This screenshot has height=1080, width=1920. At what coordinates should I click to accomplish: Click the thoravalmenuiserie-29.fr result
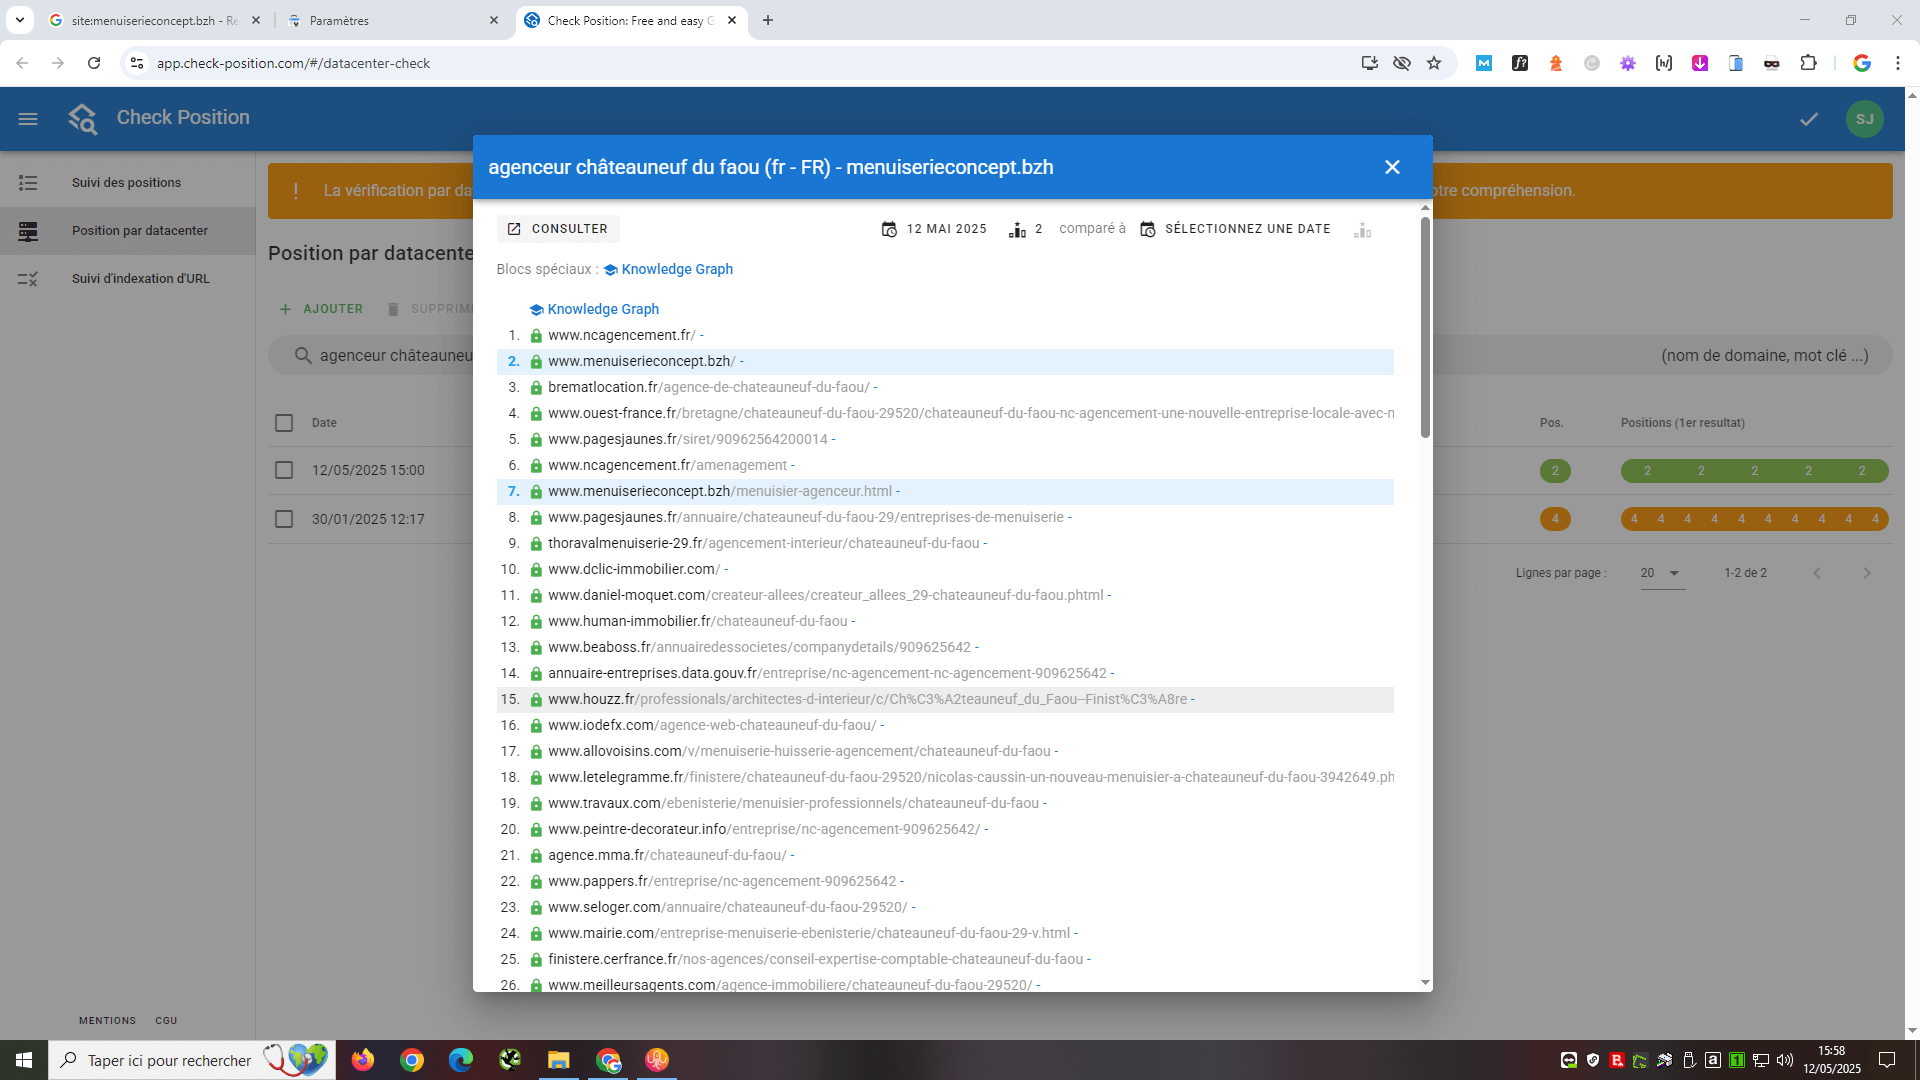(x=764, y=543)
